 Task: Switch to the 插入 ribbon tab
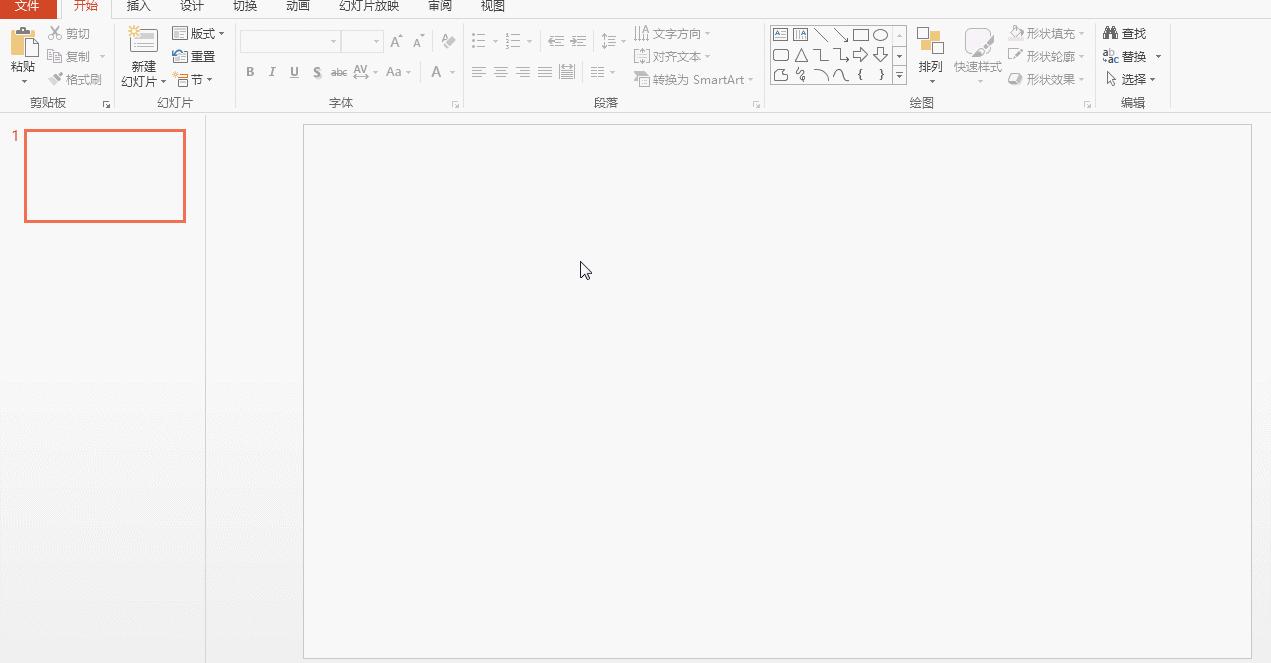[138, 6]
